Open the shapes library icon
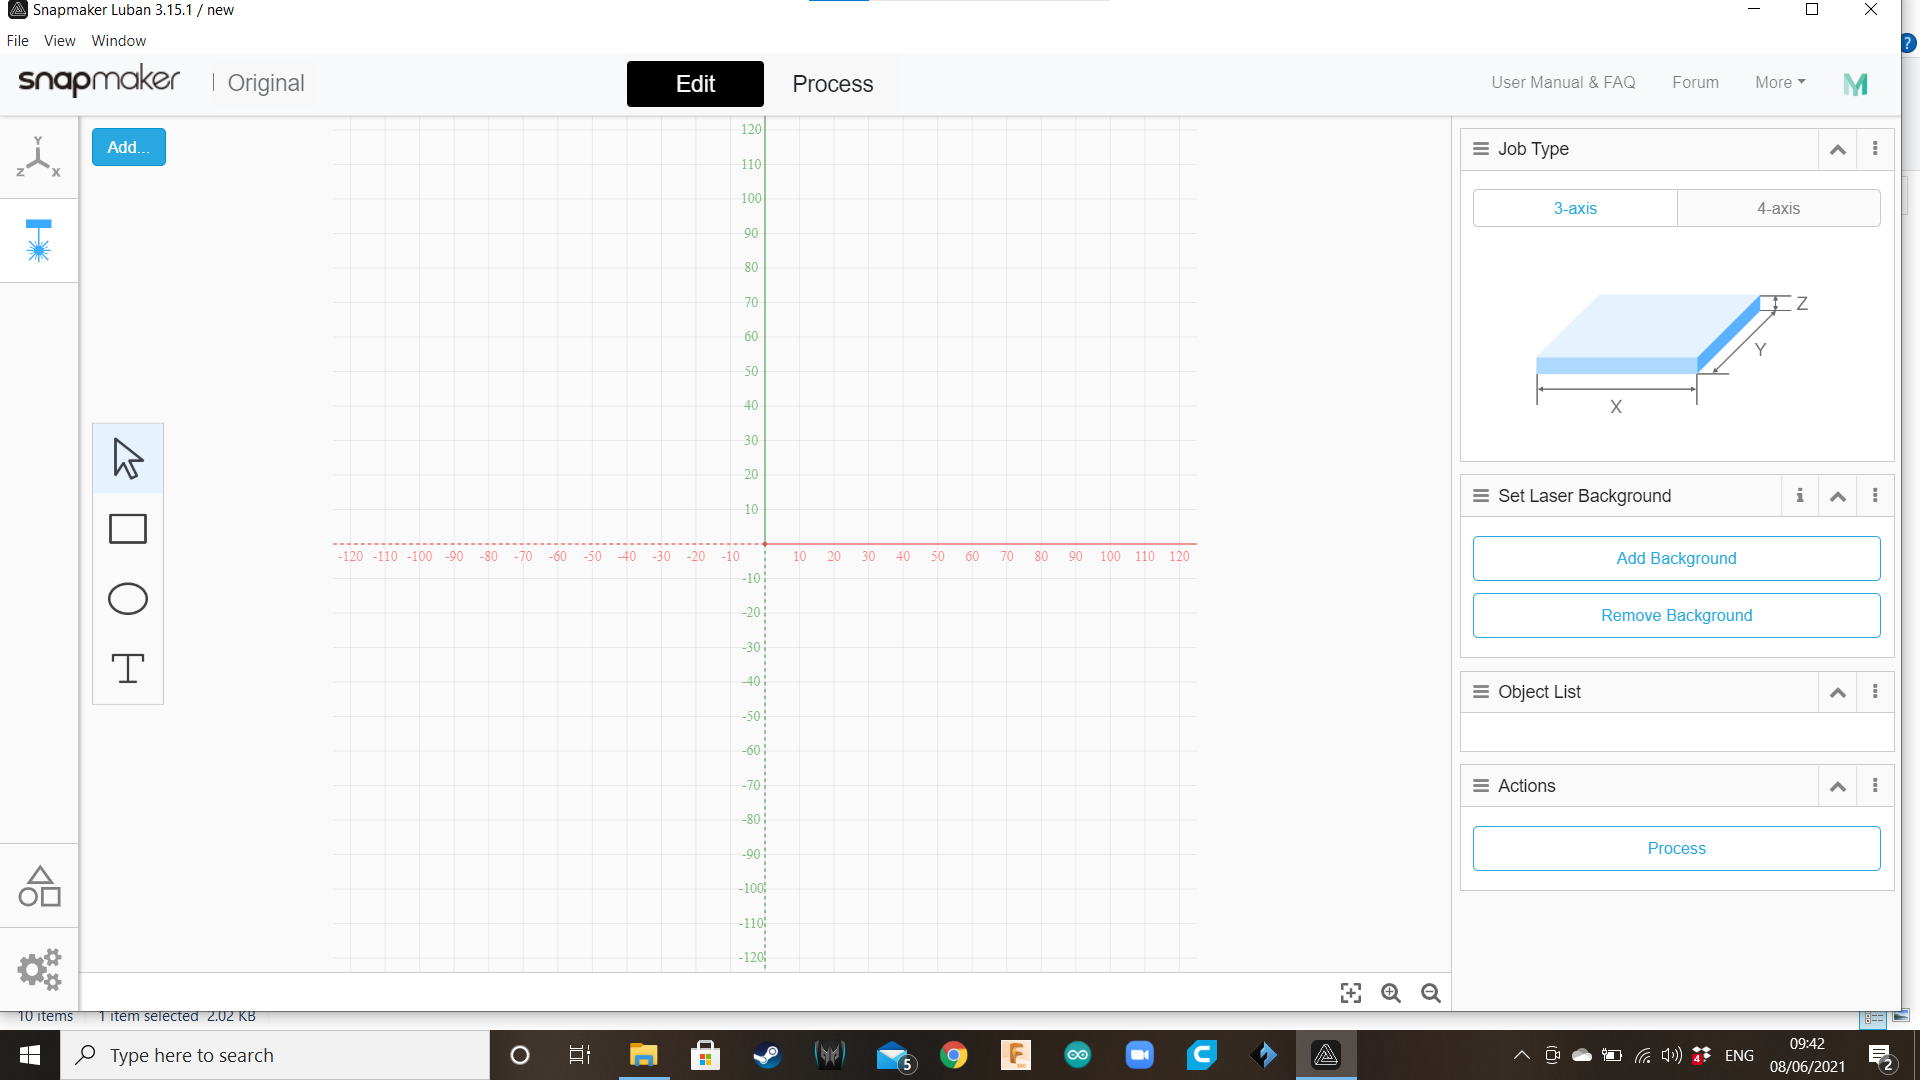The width and height of the screenshot is (1920, 1080). point(39,886)
